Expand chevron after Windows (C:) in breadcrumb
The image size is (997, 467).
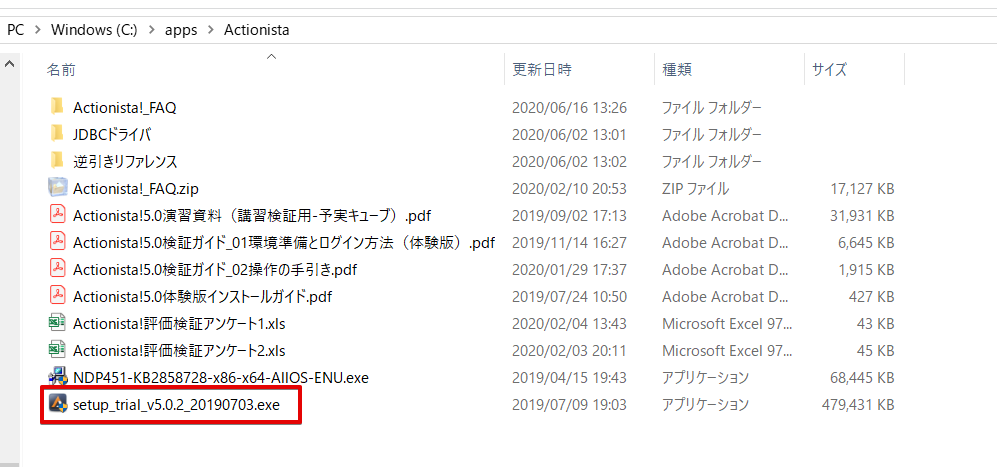[x=151, y=30]
